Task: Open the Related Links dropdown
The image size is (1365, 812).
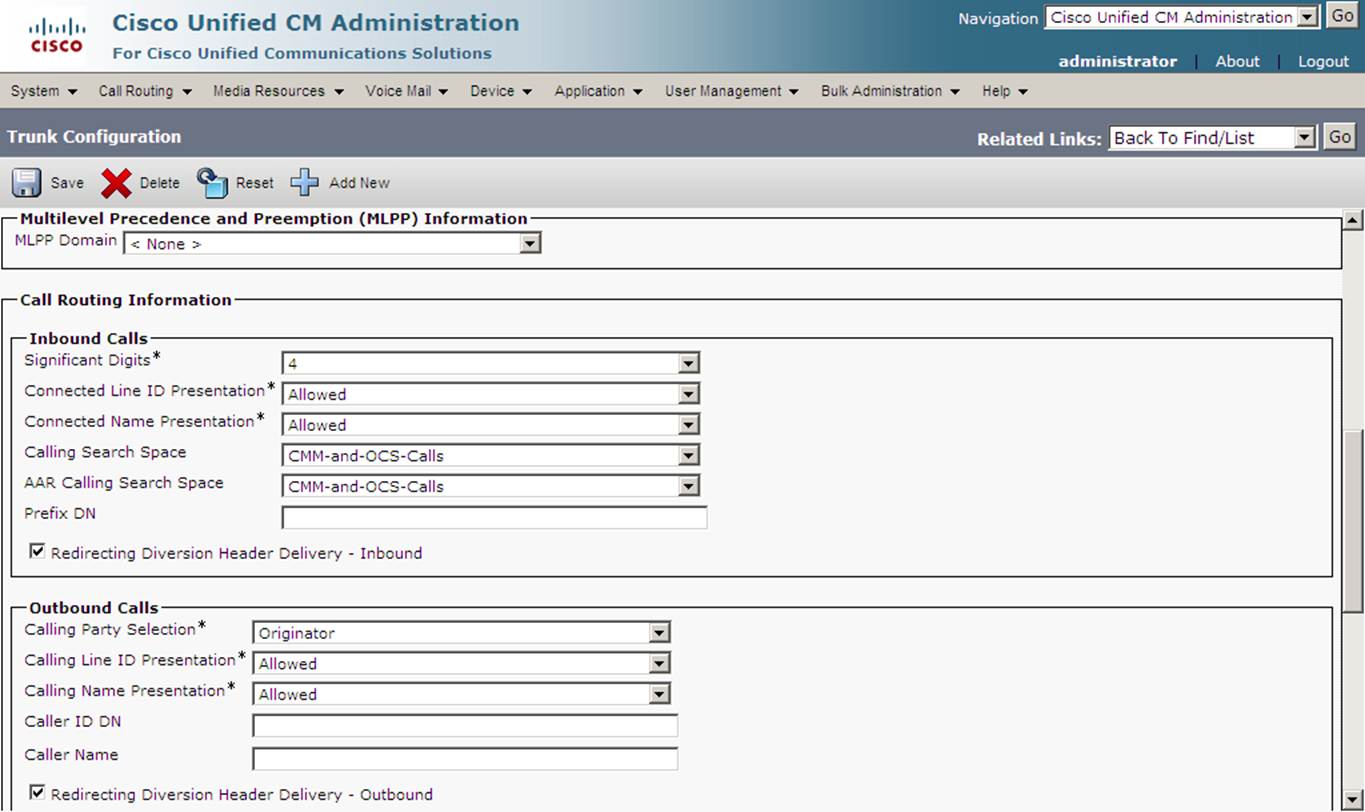Action: click(1212, 138)
